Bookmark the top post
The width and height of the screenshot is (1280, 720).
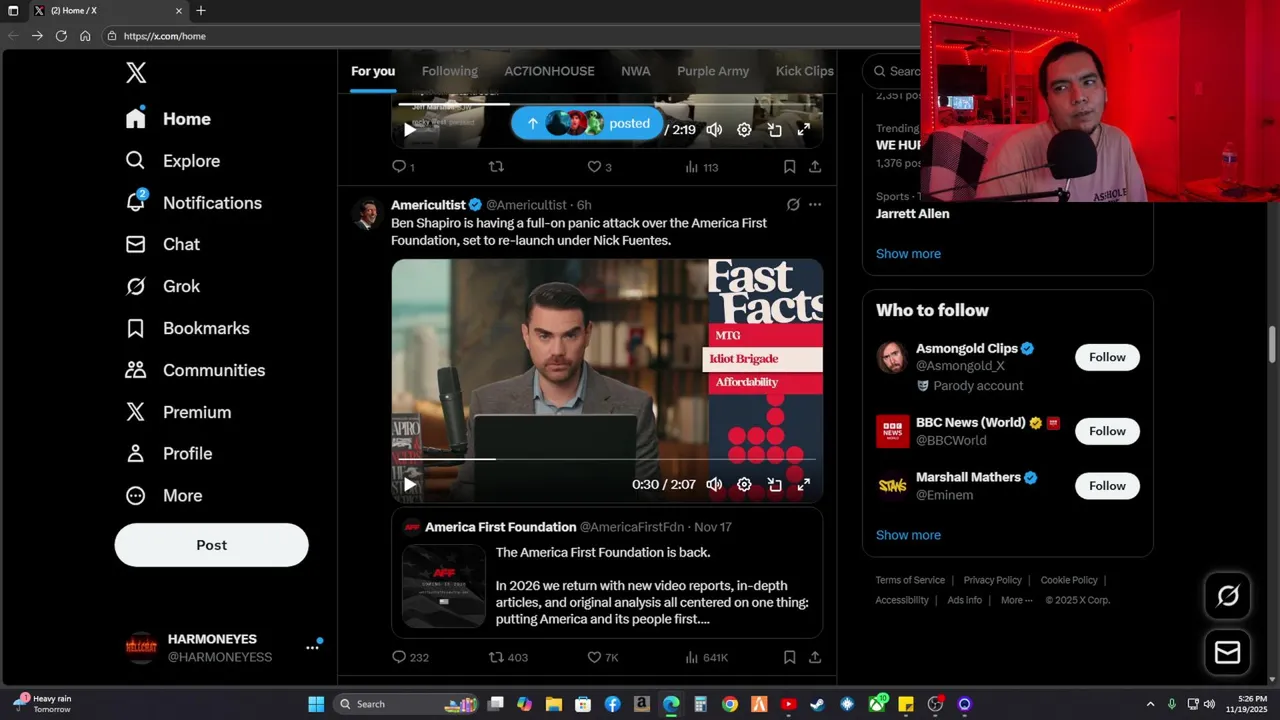[x=789, y=167]
